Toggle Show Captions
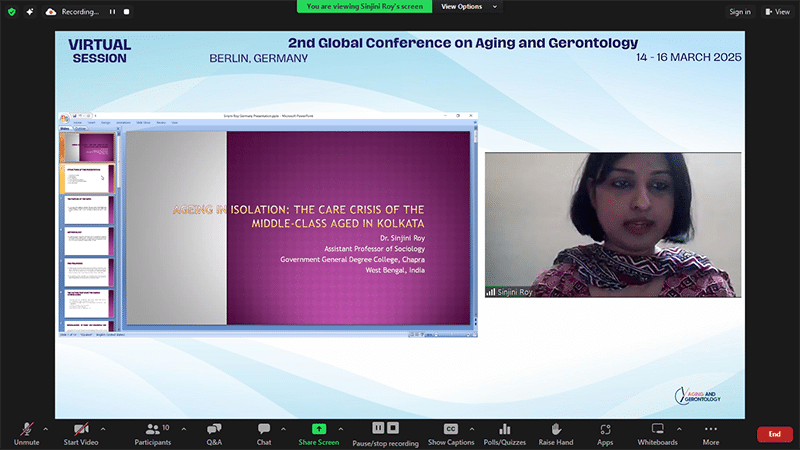800x450 pixels. [x=451, y=431]
